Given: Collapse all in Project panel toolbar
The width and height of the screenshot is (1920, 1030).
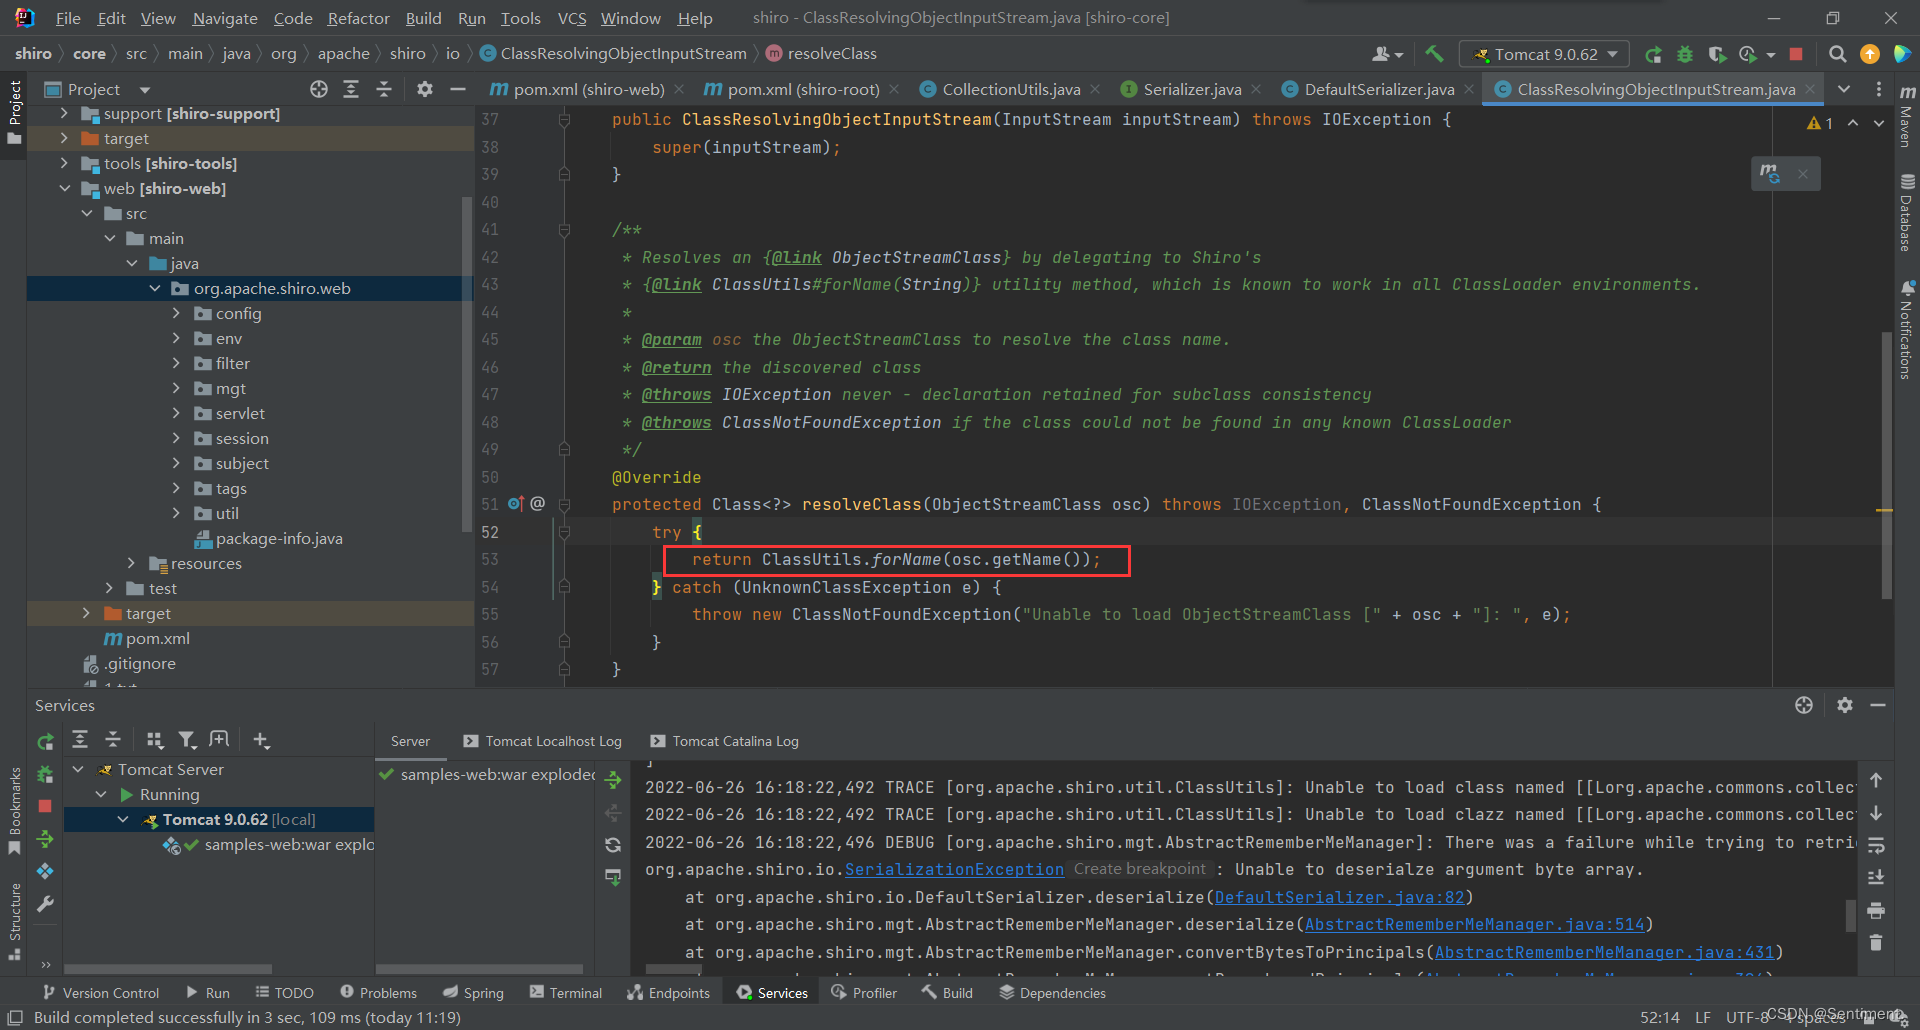Looking at the screenshot, I should pyautogui.click(x=383, y=89).
